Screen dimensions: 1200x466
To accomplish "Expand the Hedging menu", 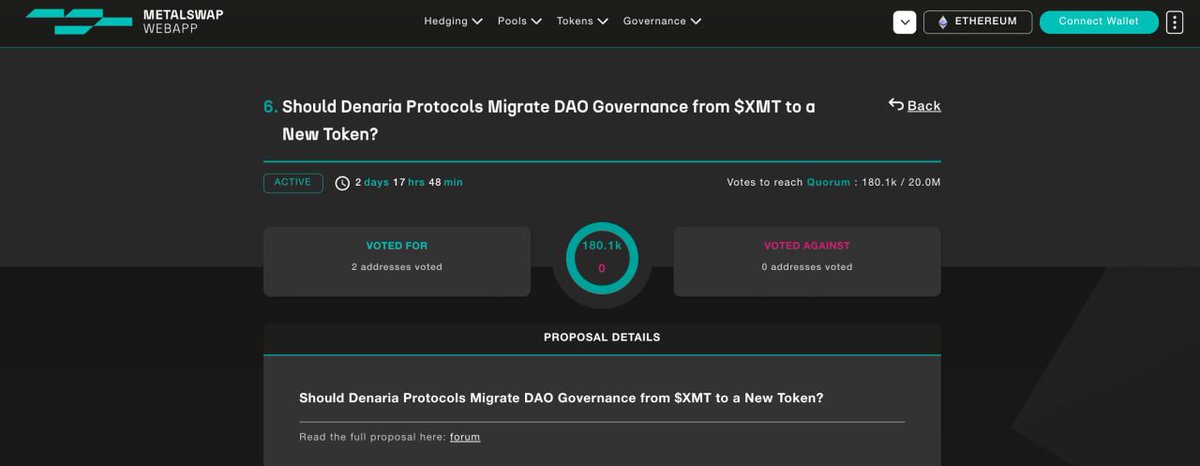I will 453,21.
